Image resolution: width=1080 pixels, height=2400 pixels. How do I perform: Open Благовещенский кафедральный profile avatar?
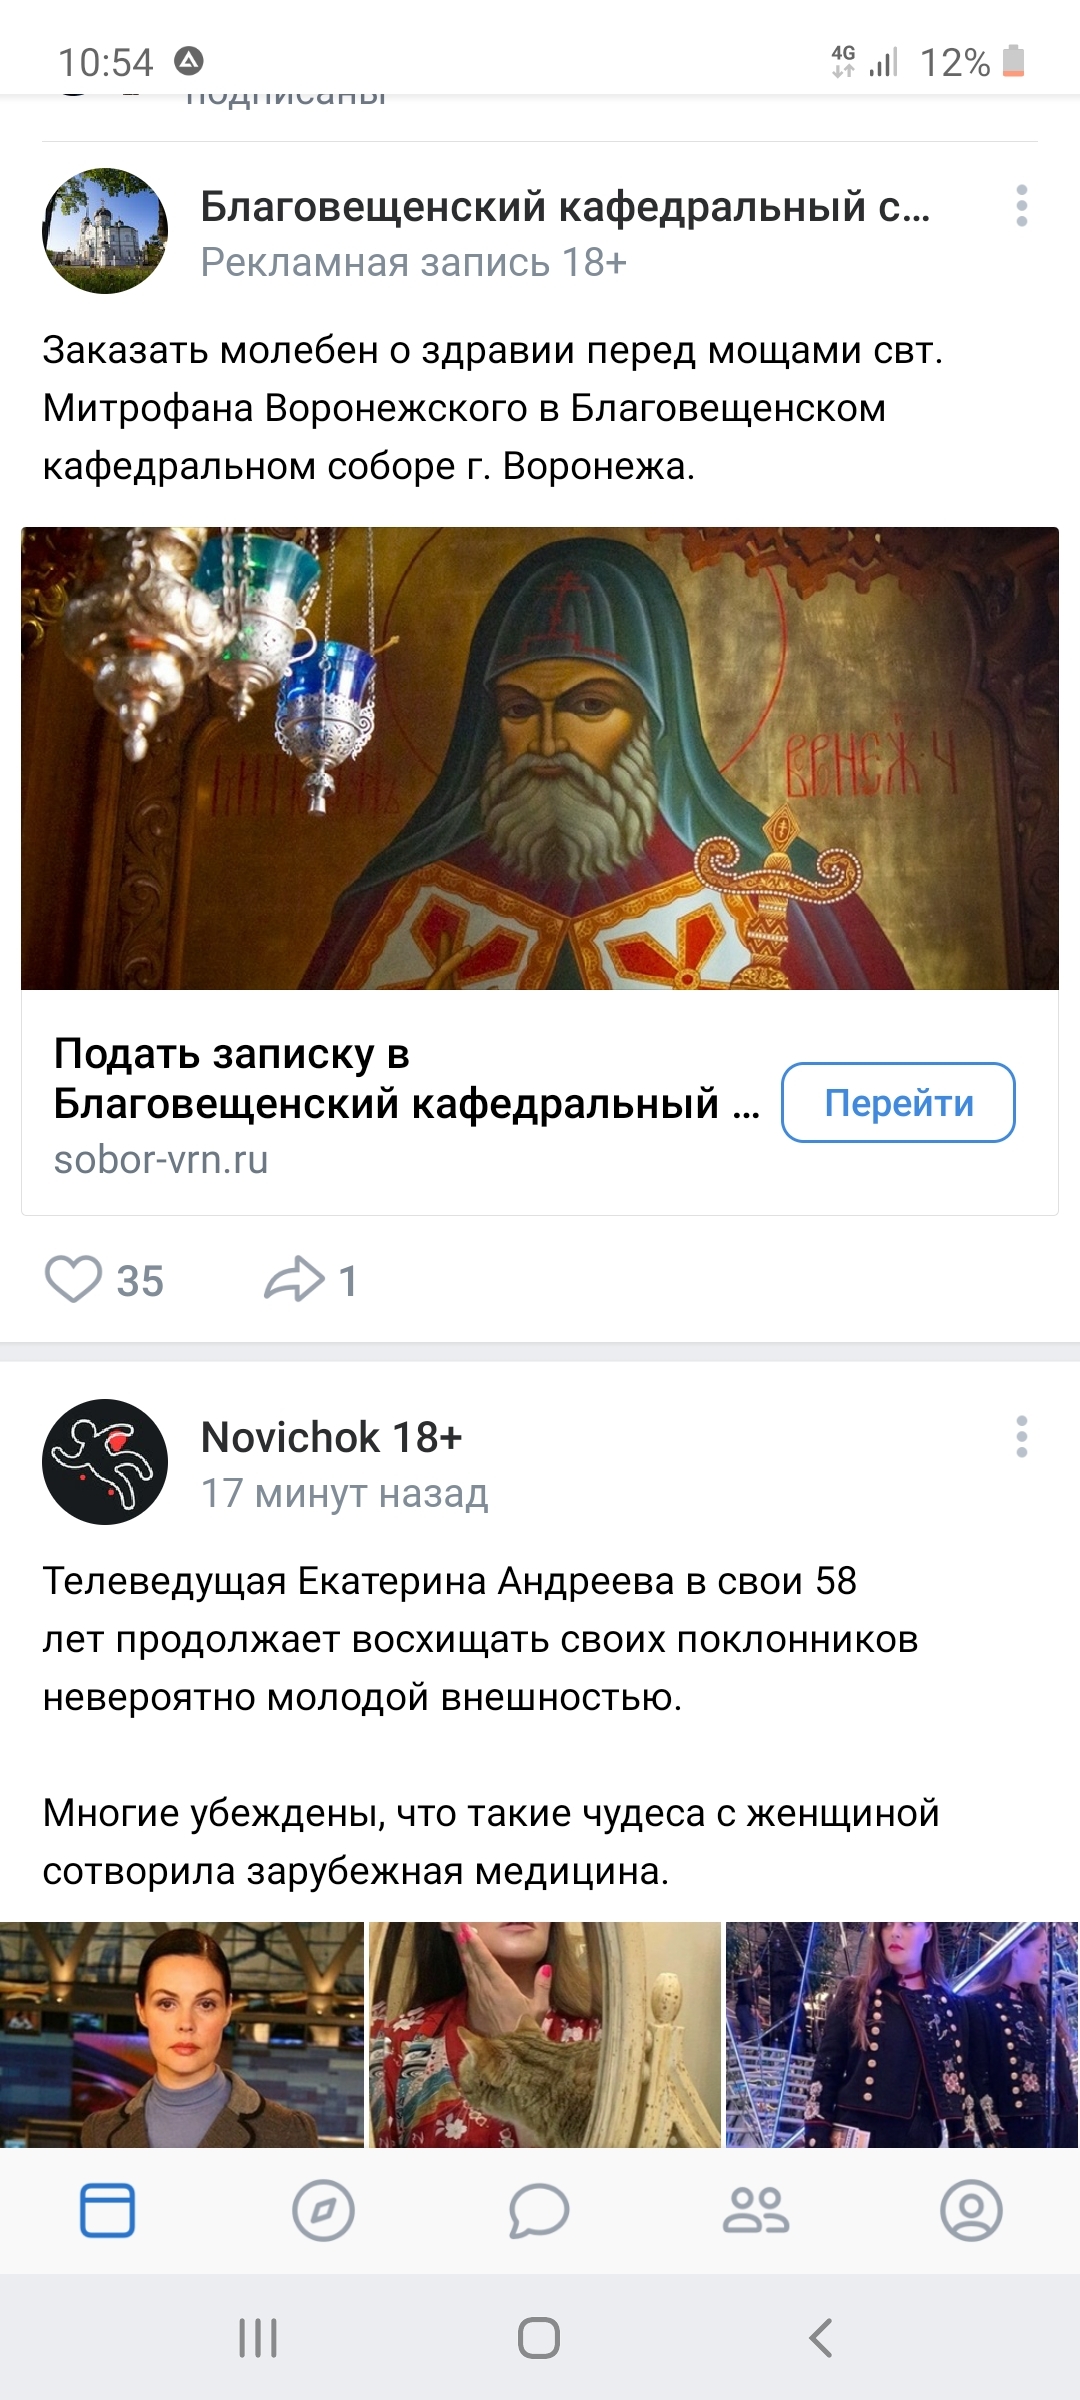(x=105, y=231)
